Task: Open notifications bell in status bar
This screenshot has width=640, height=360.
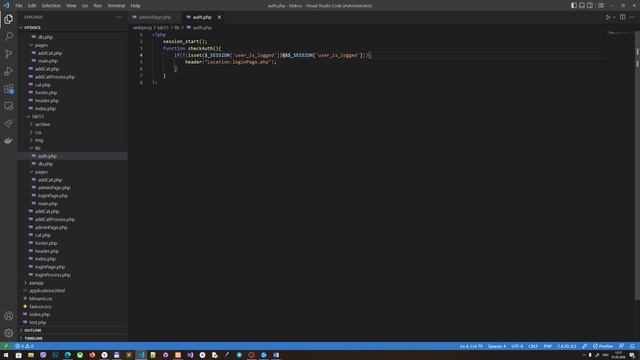Action: coord(632,346)
